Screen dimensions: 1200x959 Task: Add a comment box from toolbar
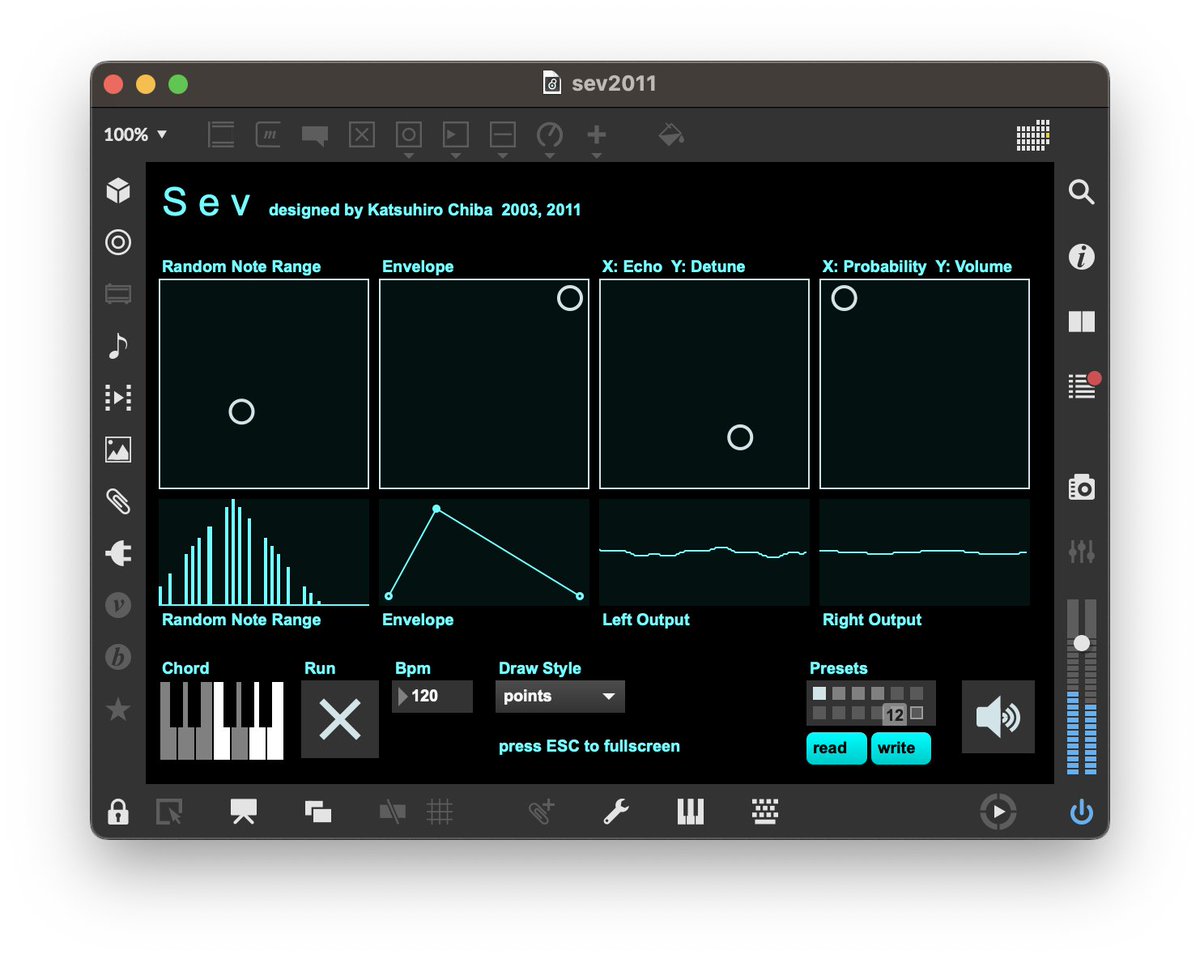click(x=315, y=136)
